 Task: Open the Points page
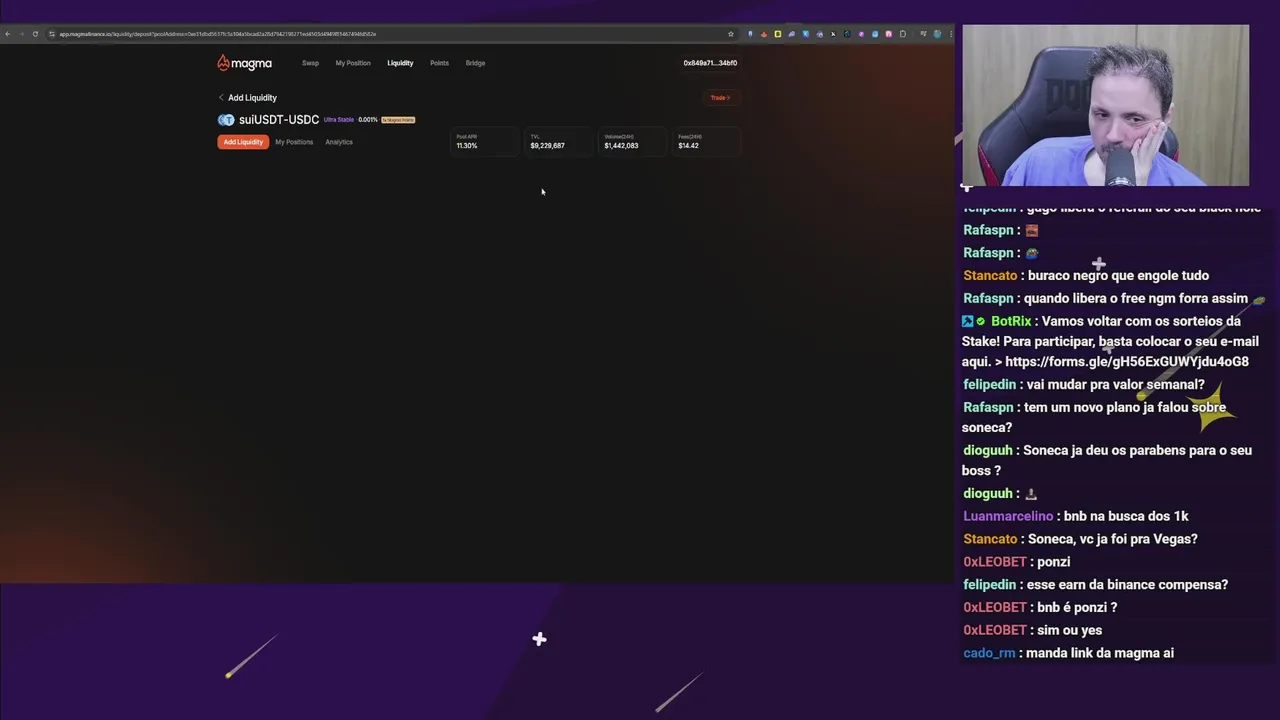(439, 63)
